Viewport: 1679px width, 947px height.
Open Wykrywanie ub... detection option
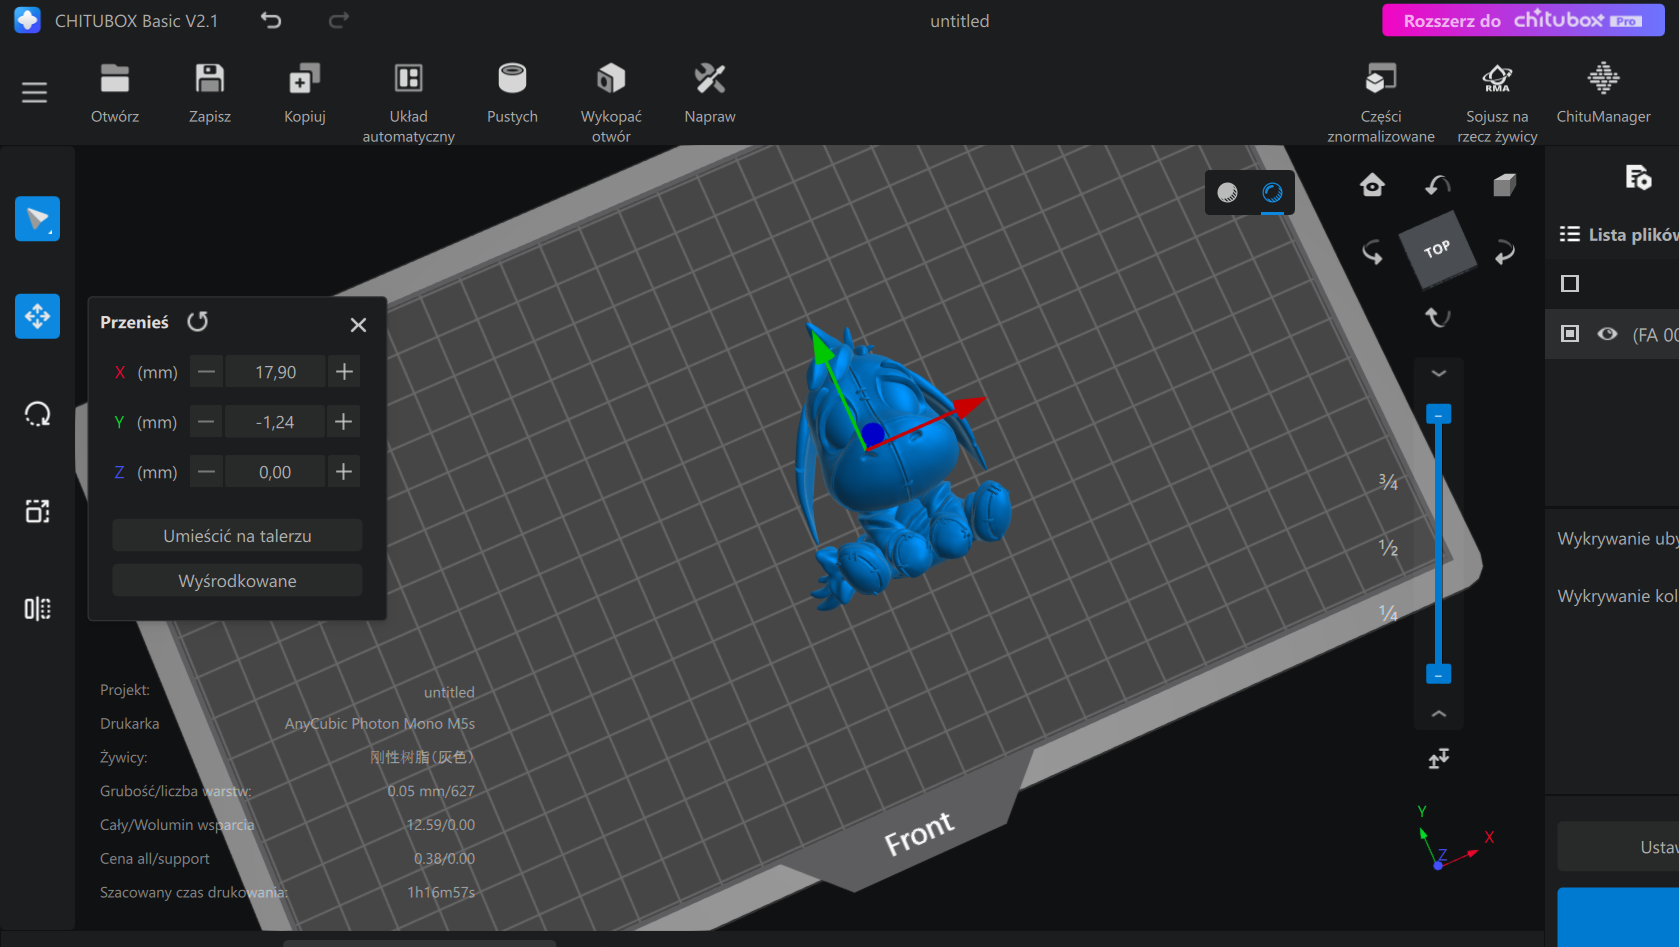pyautogui.click(x=1617, y=539)
